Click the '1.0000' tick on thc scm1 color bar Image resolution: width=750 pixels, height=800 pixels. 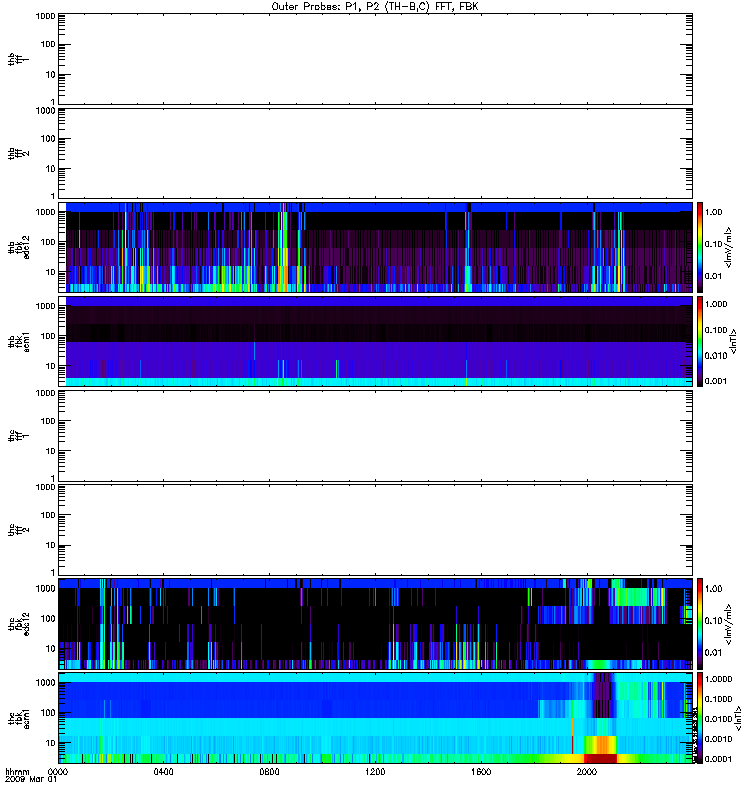point(718,679)
